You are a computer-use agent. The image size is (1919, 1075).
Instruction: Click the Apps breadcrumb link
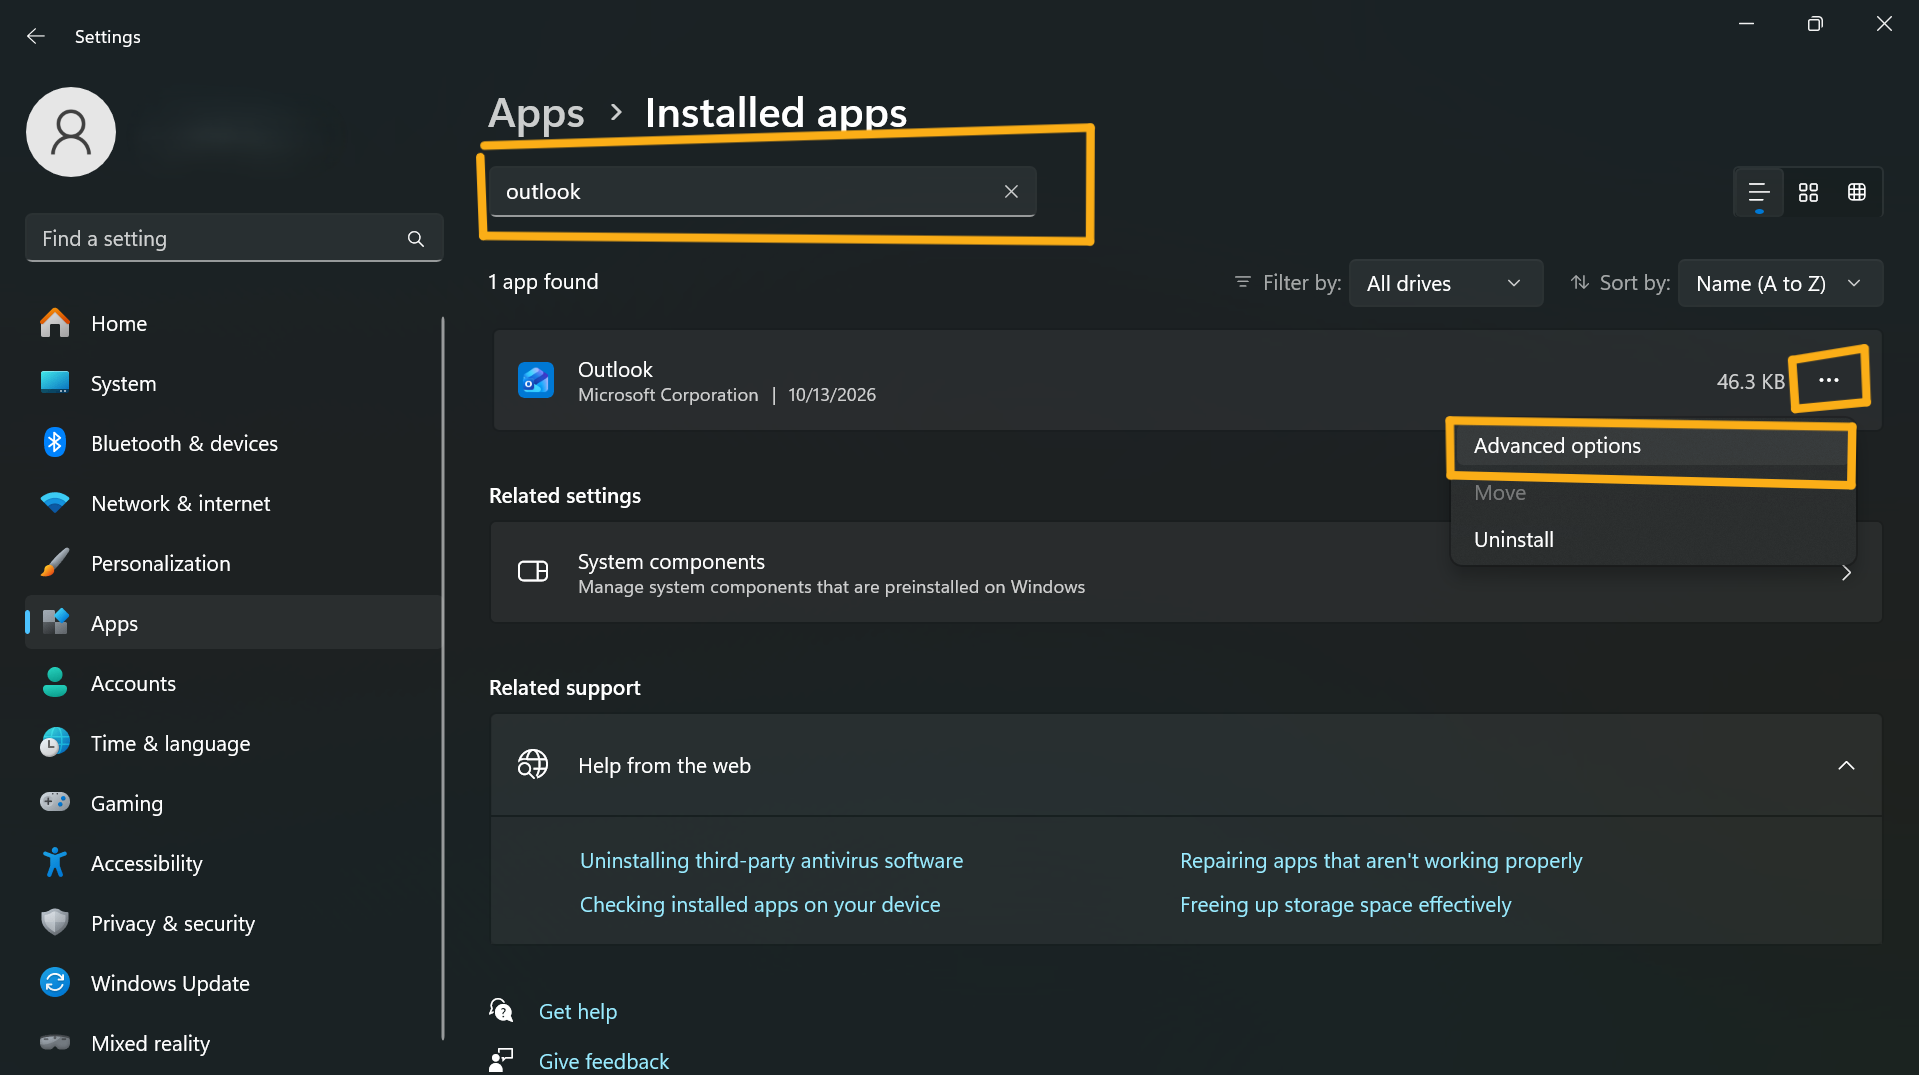tap(536, 113)
